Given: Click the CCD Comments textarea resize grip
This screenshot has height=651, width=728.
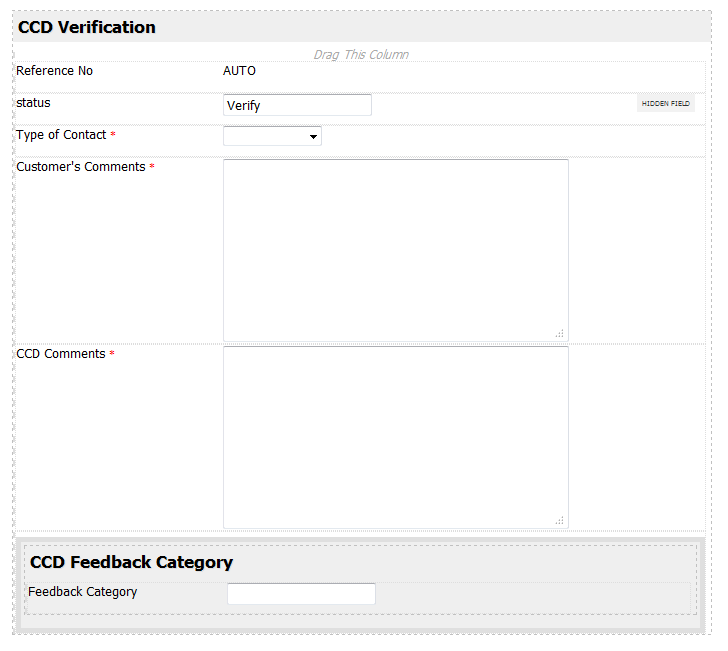Looking at the screenshot, I should 560,520.
